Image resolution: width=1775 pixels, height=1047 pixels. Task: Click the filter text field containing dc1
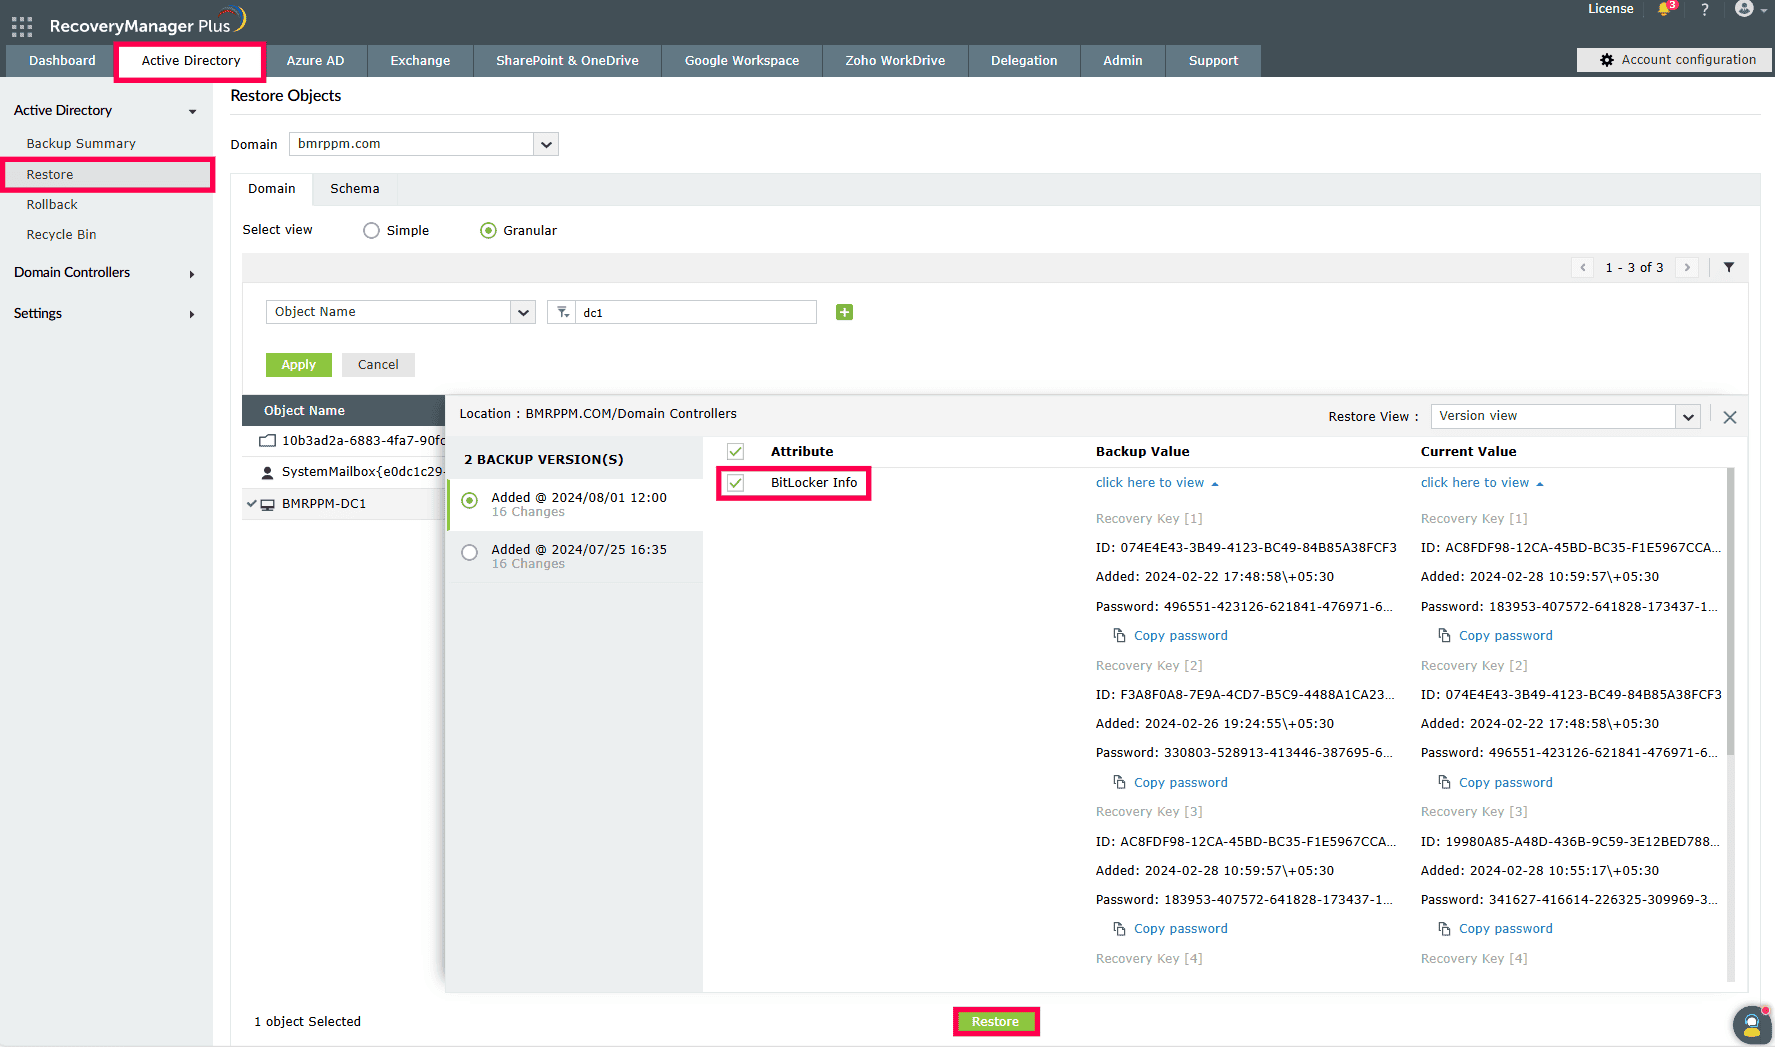click(695, 312)
